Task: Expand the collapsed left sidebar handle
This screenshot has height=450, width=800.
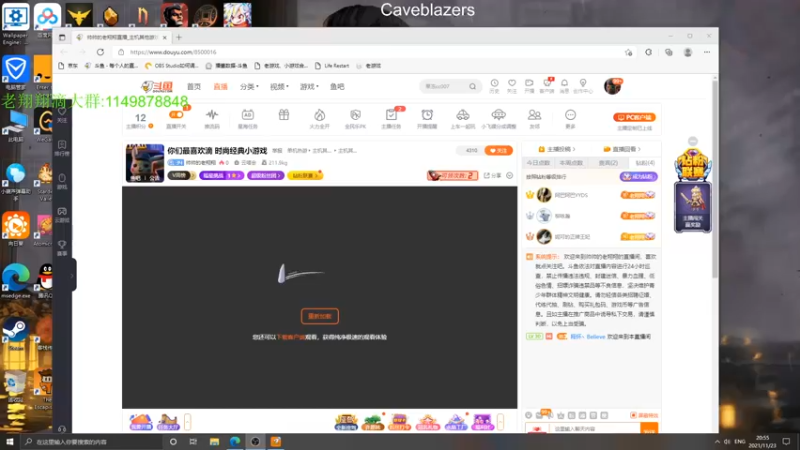Action: 72,275
